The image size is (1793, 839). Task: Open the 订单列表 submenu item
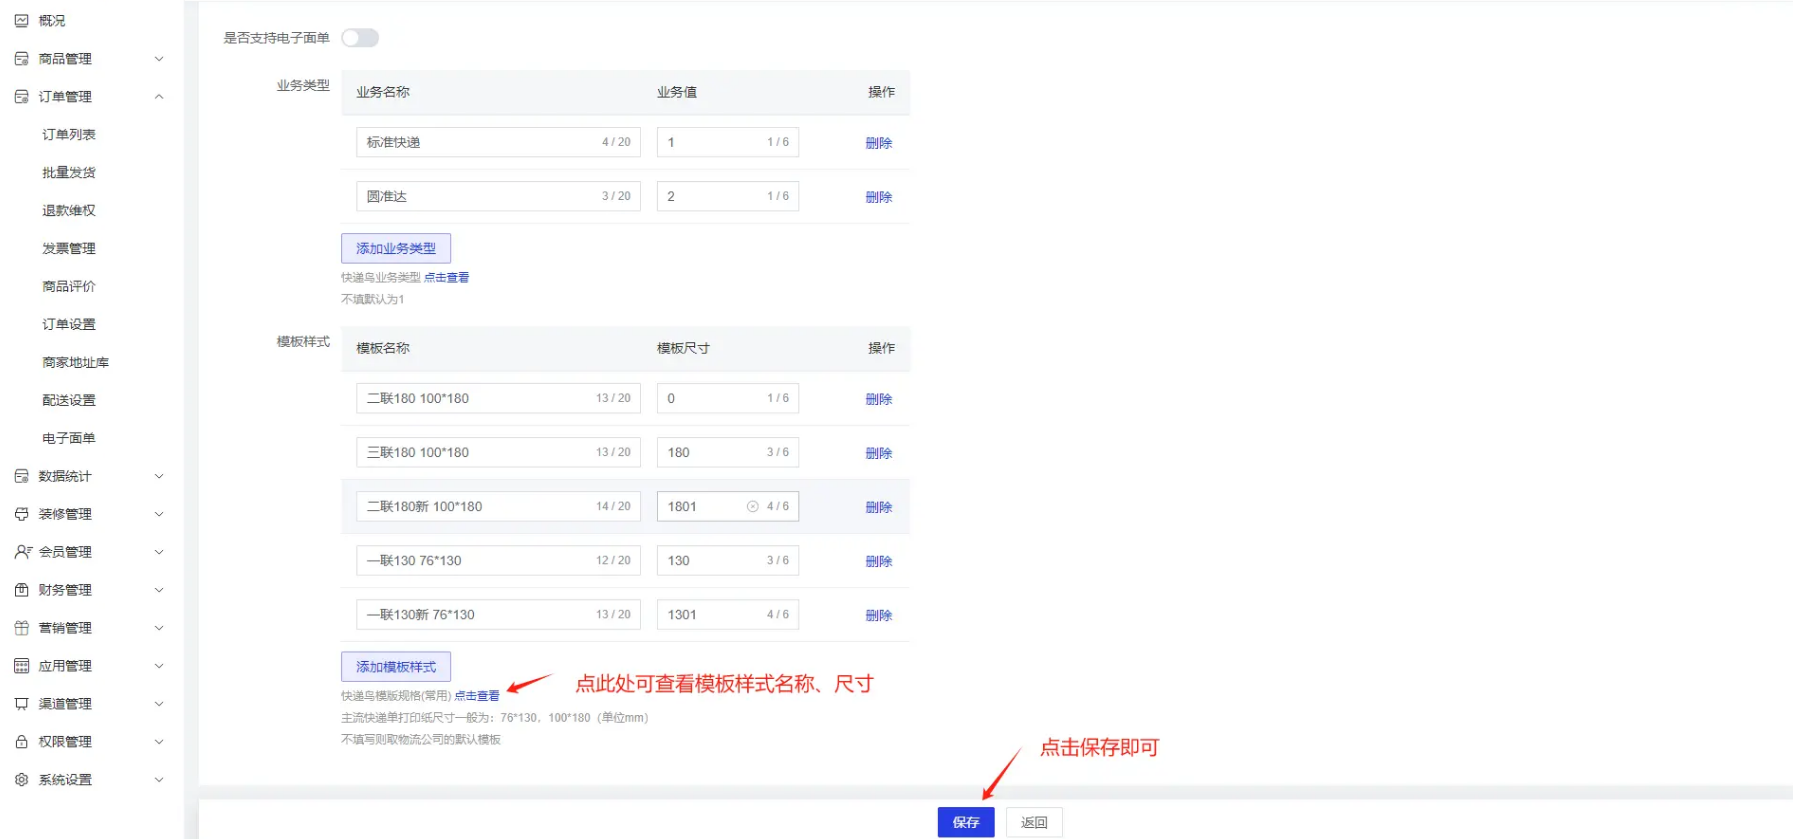69,135
